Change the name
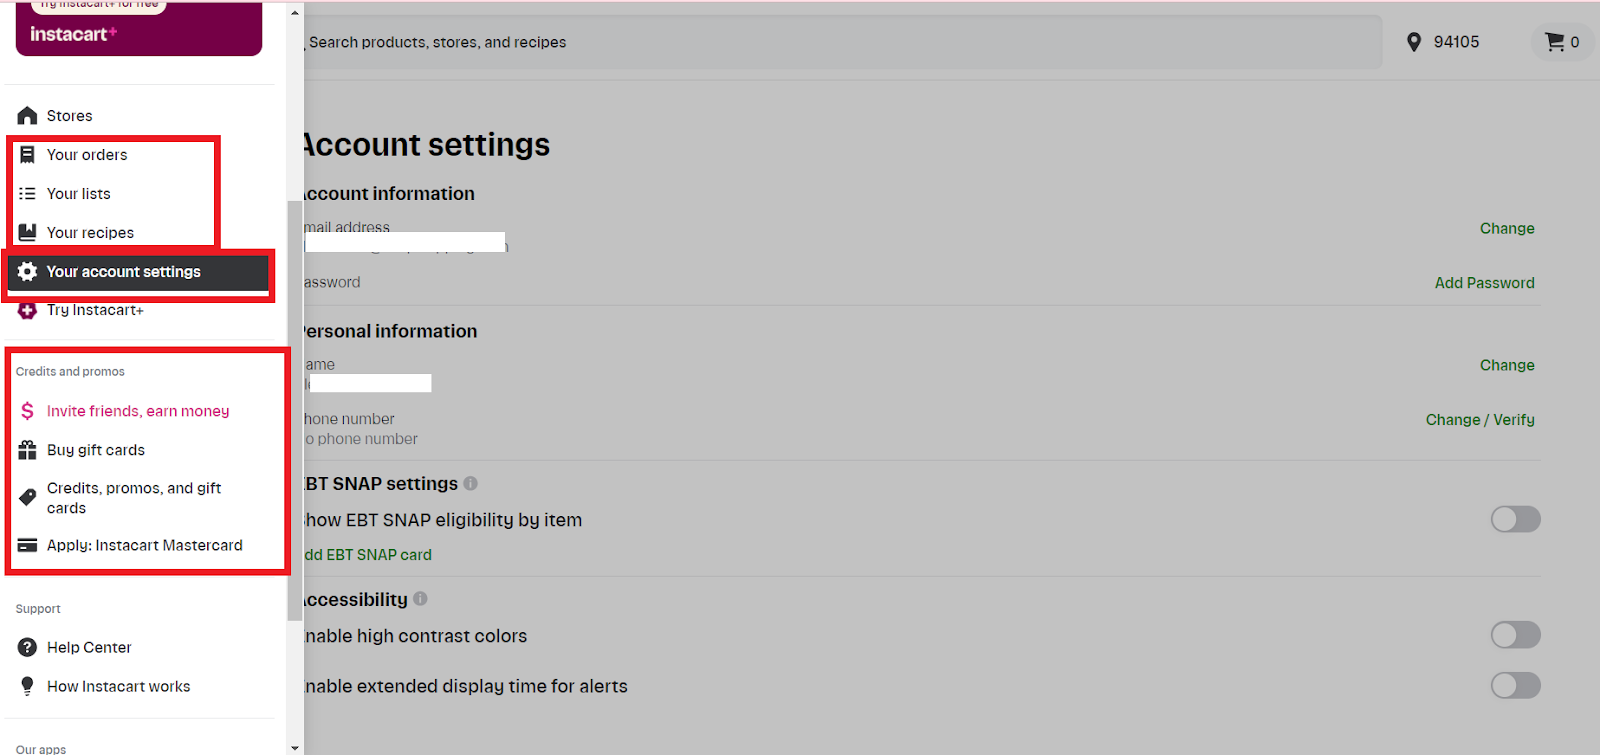This screenshot has width=1600, height=755. pyautogui.click(x=1507, y=366)
